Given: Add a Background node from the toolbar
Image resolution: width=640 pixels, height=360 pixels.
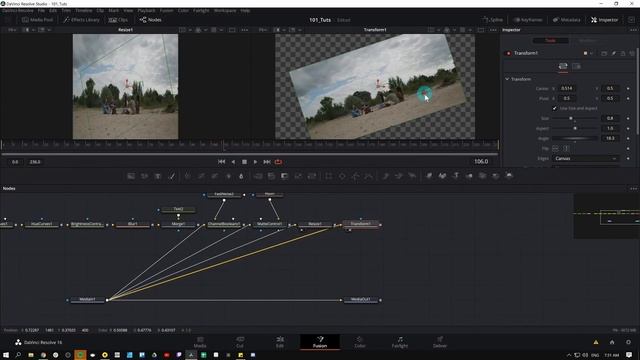Looking at the screenshot, I should coord(131,176).
